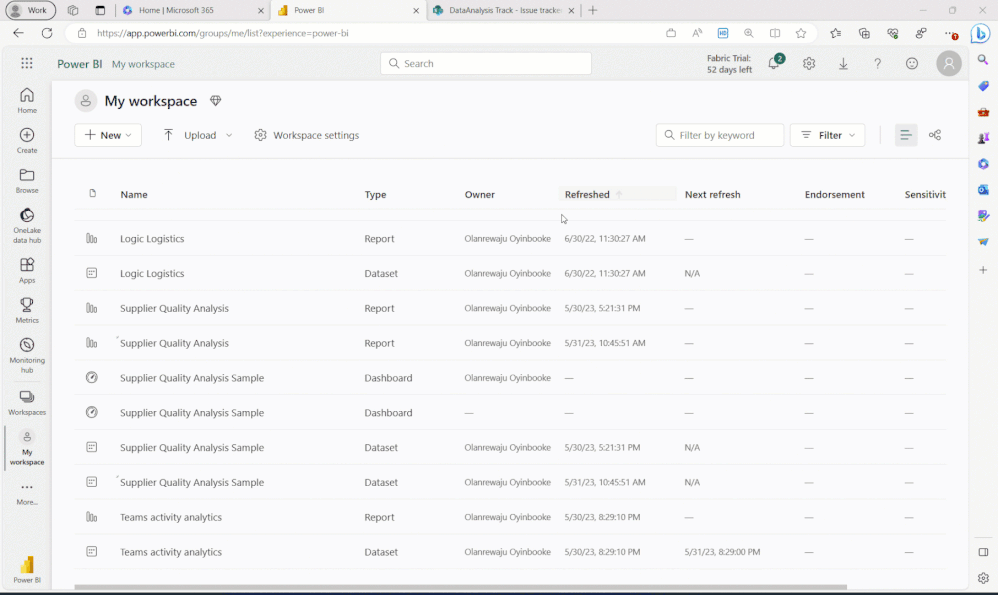Go back in browser

pos(18,33)
